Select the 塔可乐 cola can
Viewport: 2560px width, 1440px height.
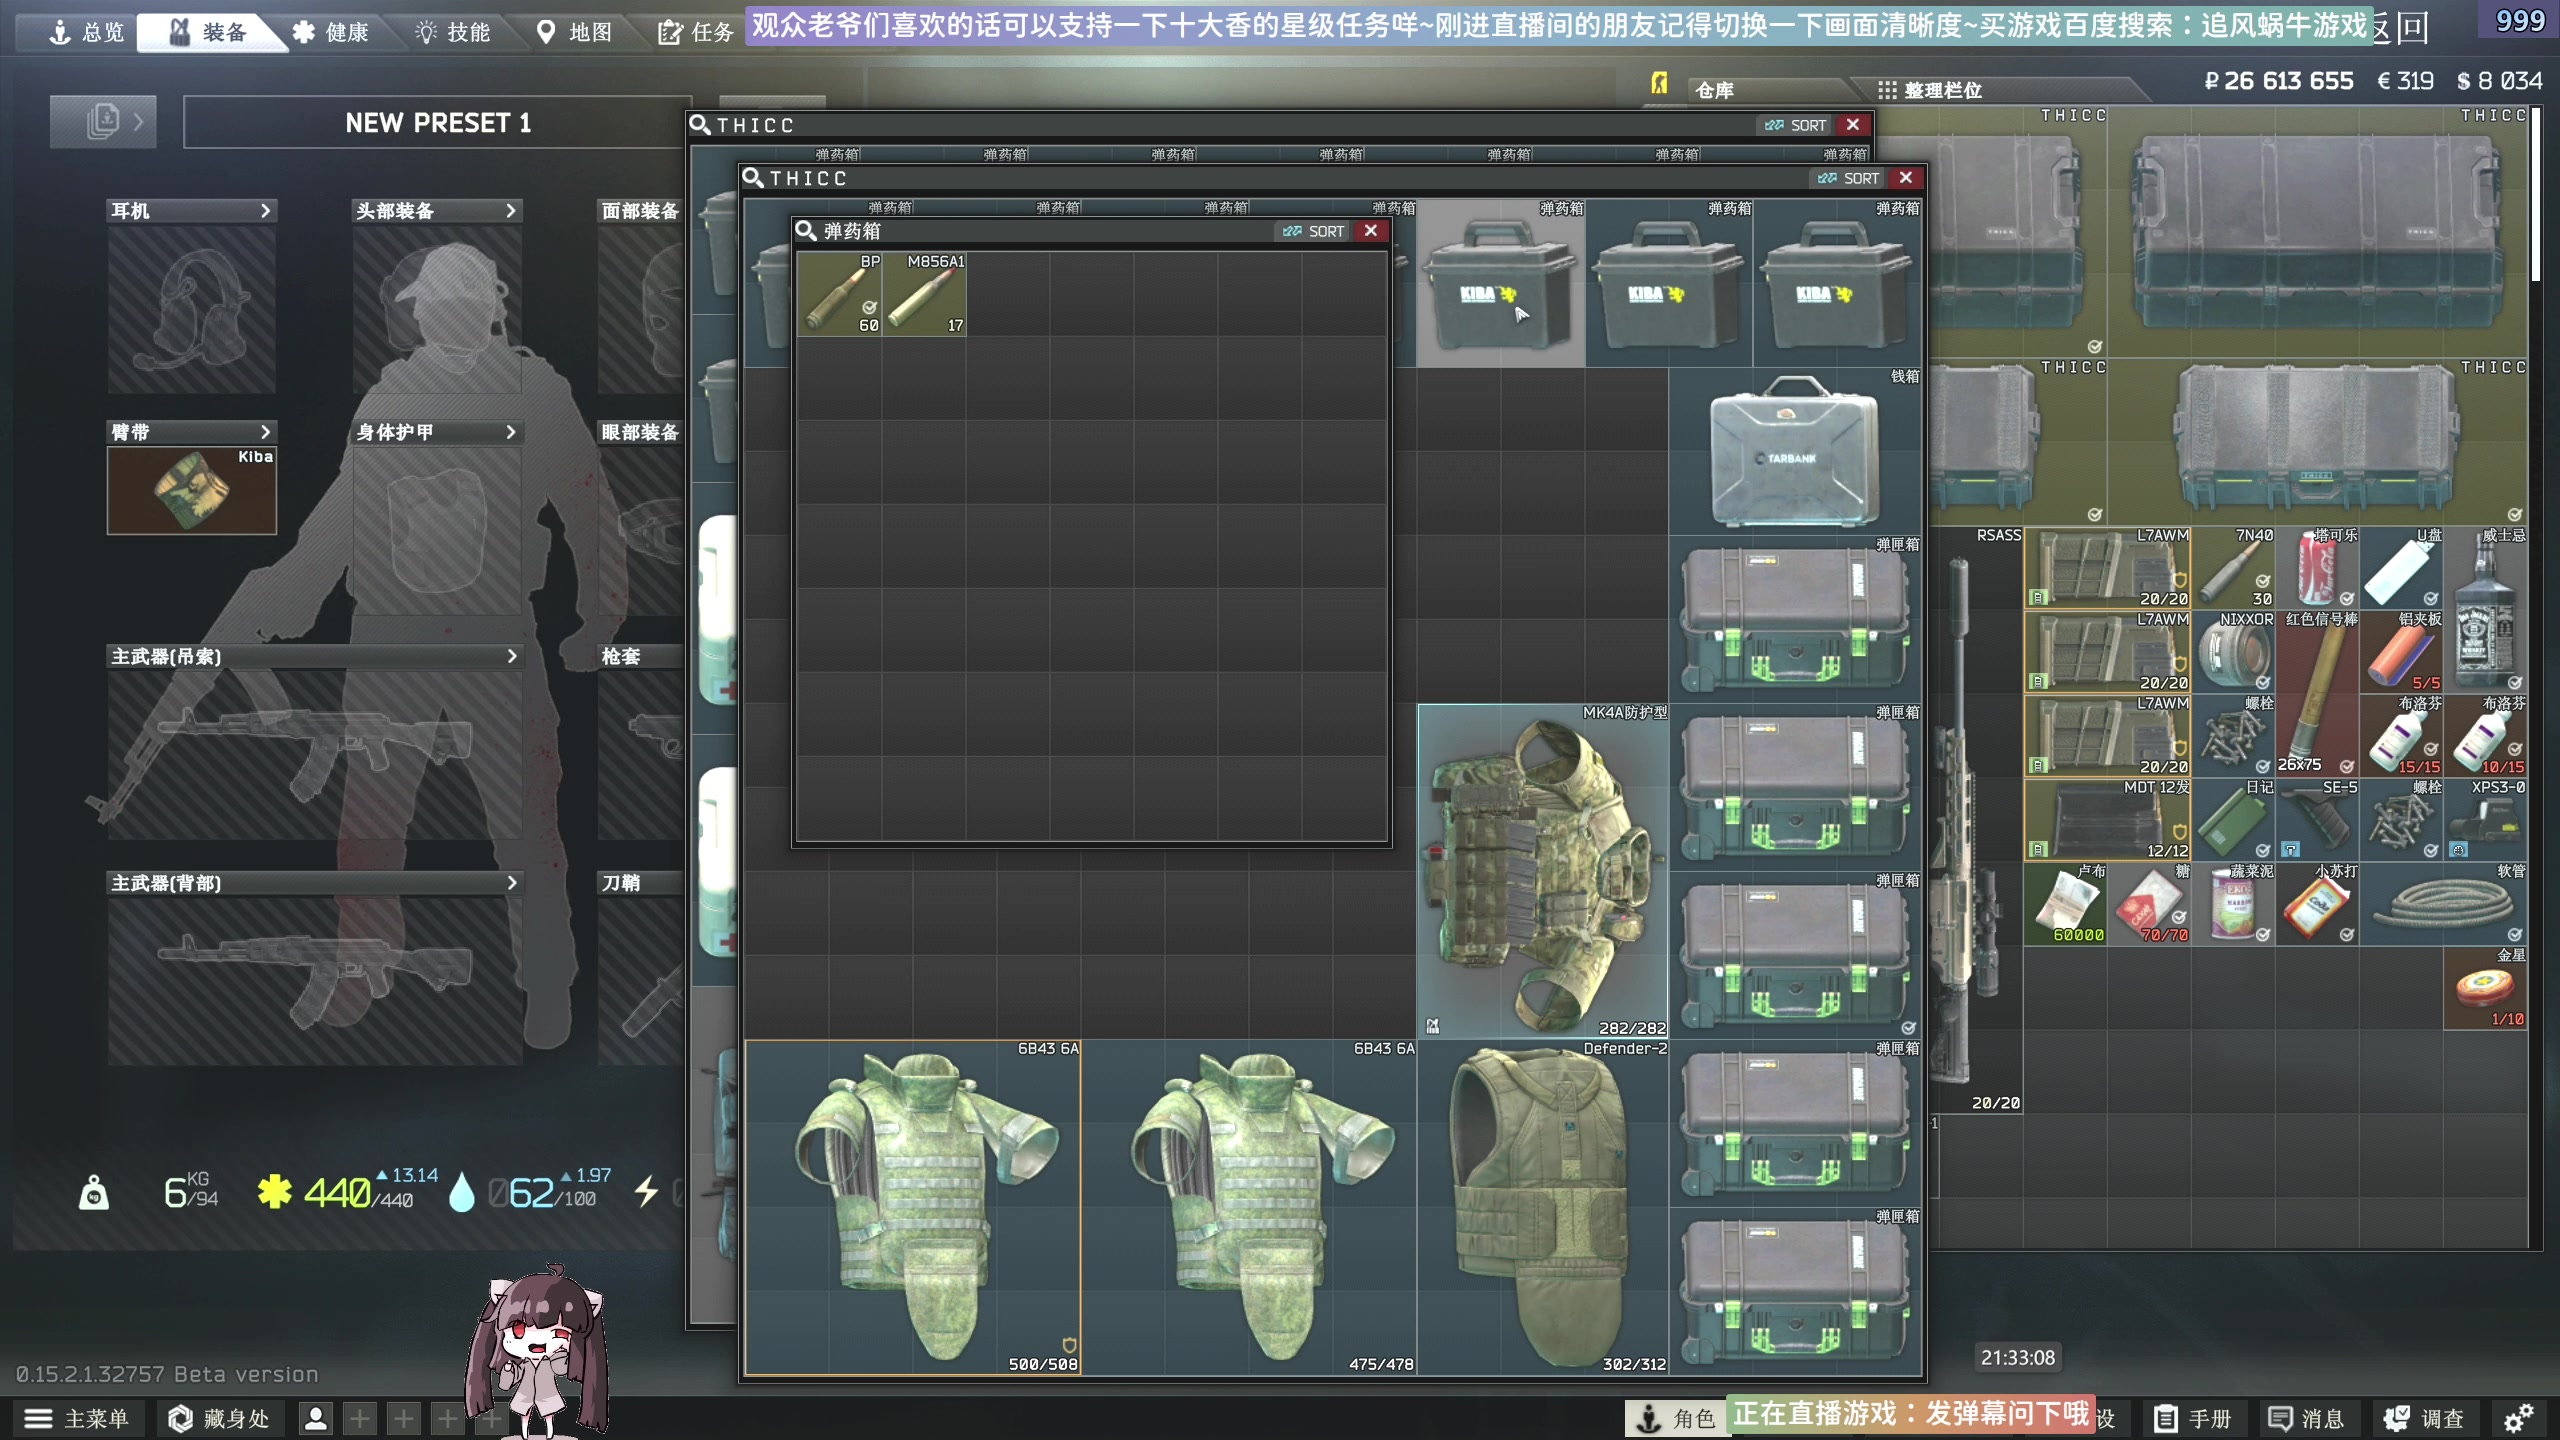pyautogui.click(x=2318, y=567)
